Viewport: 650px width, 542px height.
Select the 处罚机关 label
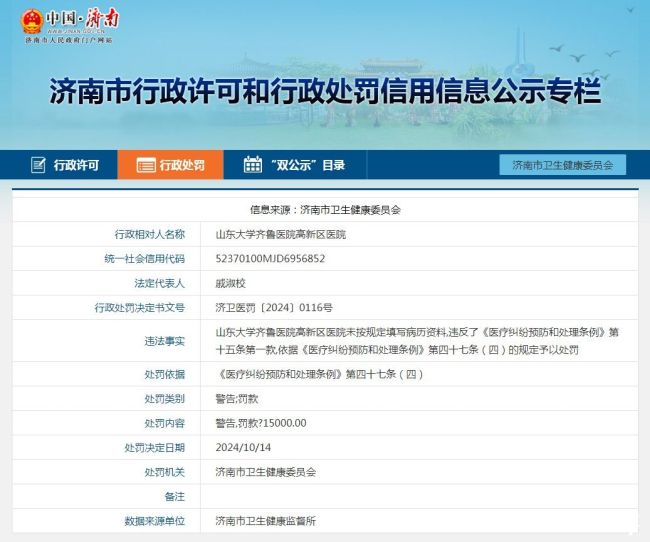pyautogui.click(x=164, y=472)
